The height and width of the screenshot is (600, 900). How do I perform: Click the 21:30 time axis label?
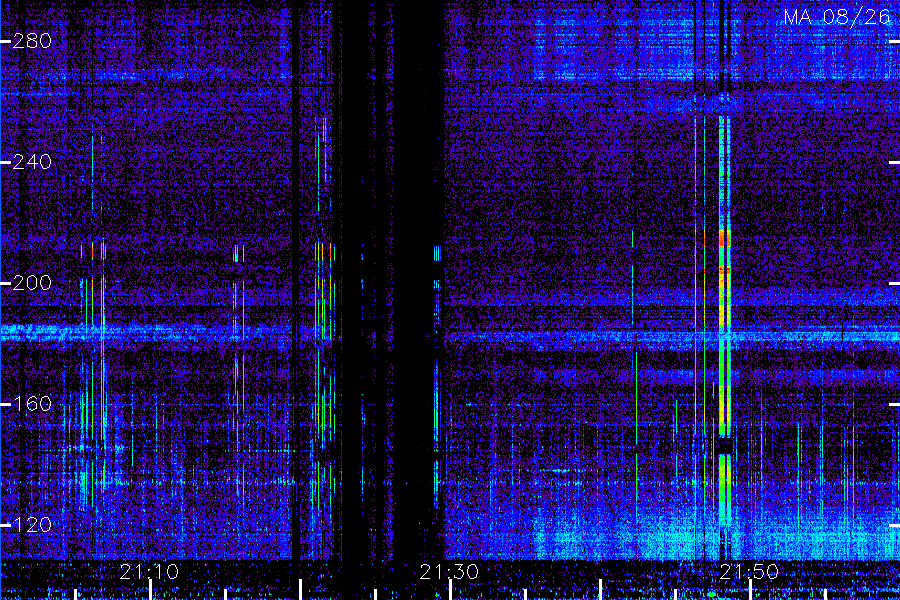tap(449, 572)
